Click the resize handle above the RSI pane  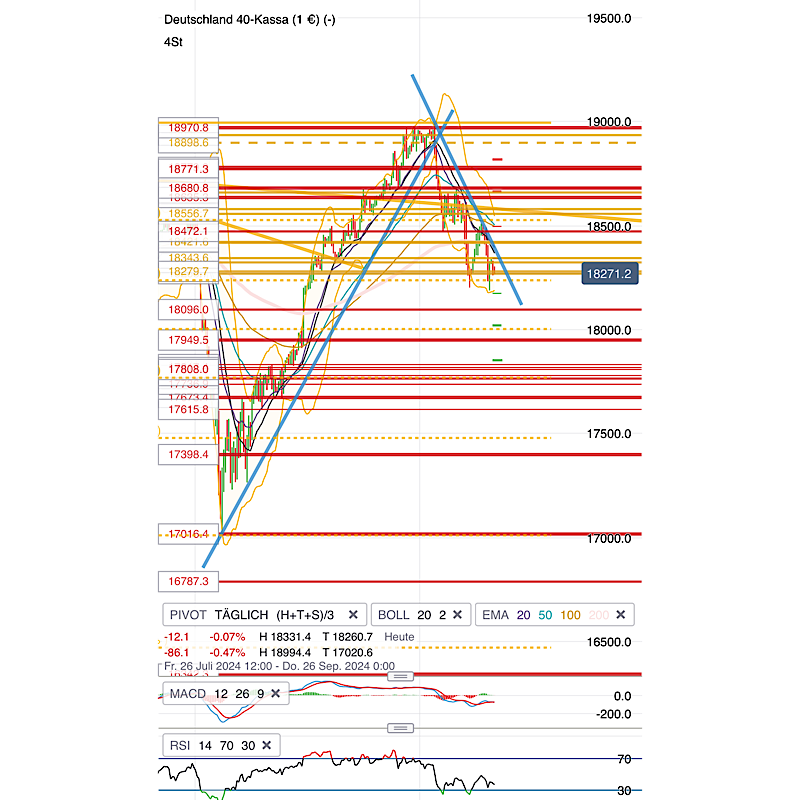tap(400, 727)
